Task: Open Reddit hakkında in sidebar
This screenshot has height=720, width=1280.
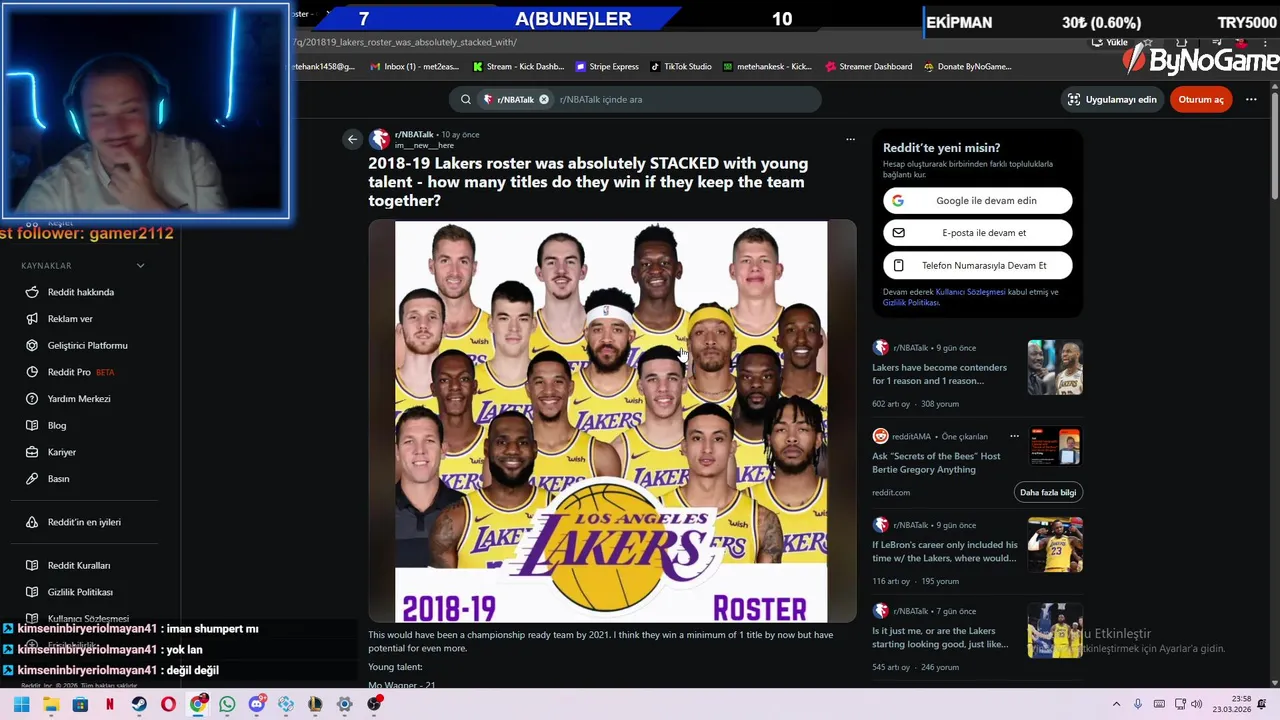Action: 80,292
